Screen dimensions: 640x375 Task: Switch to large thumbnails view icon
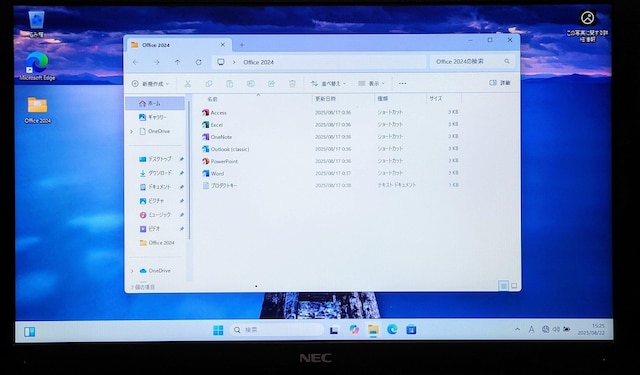point(514,286)
